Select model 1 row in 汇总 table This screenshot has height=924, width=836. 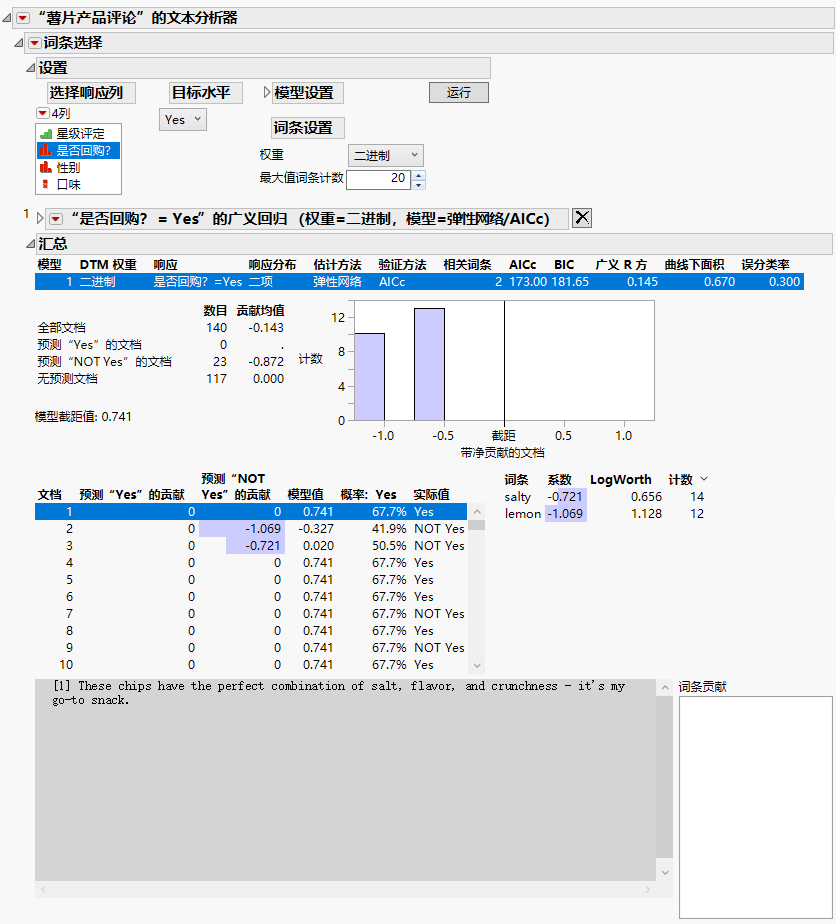pyautogui.click(x=419, y=282)
